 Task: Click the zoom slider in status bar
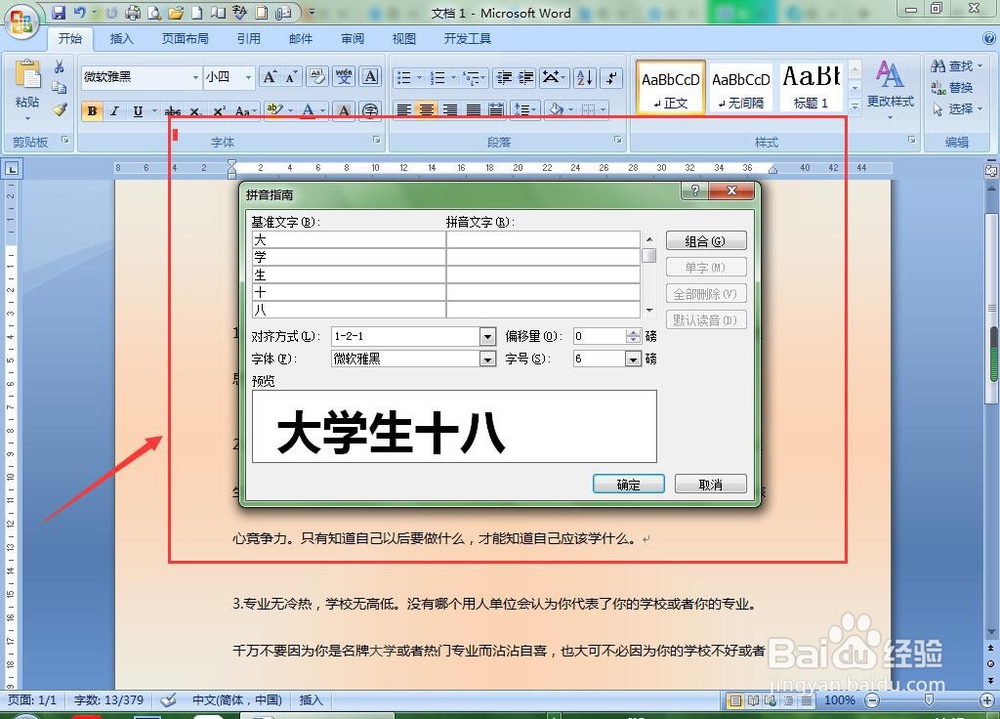929,700
